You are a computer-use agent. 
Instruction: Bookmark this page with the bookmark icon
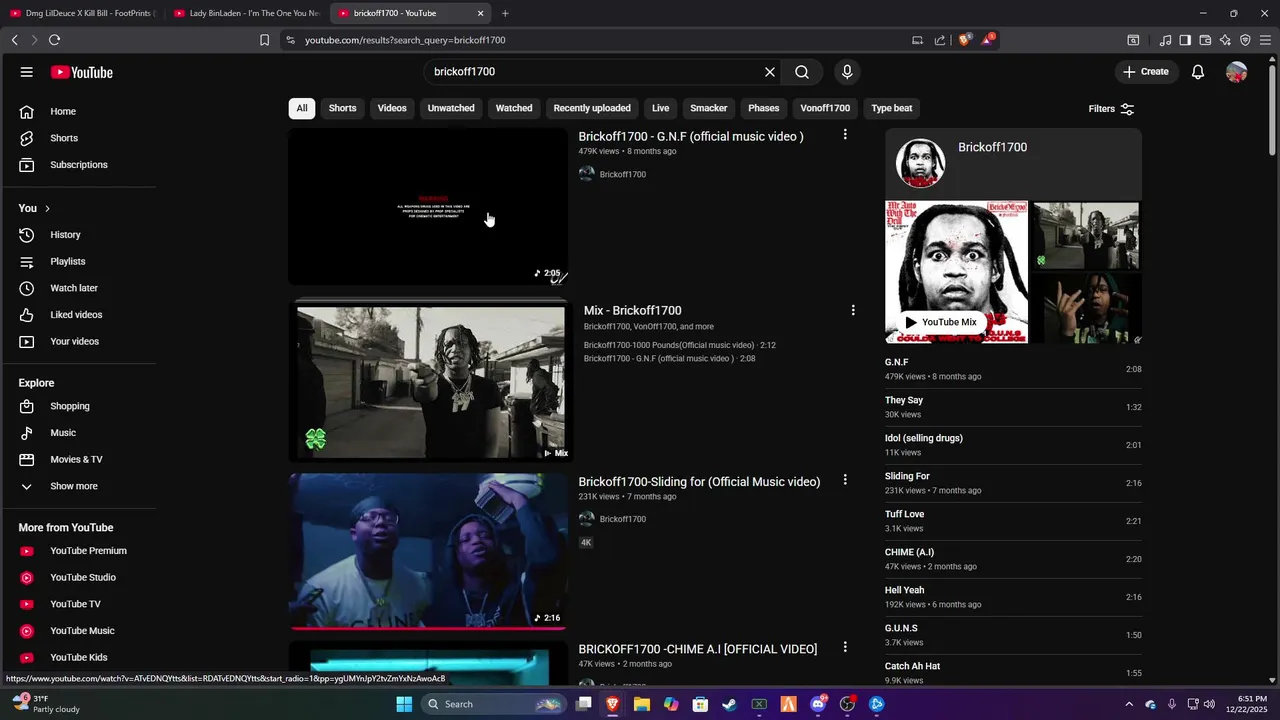[x=264, y=40]
